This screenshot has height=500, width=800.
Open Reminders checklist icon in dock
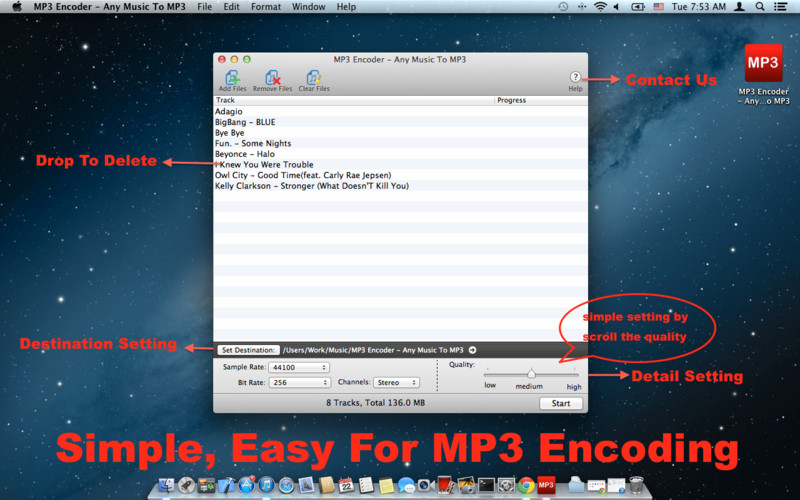click(x=366, y=485)
